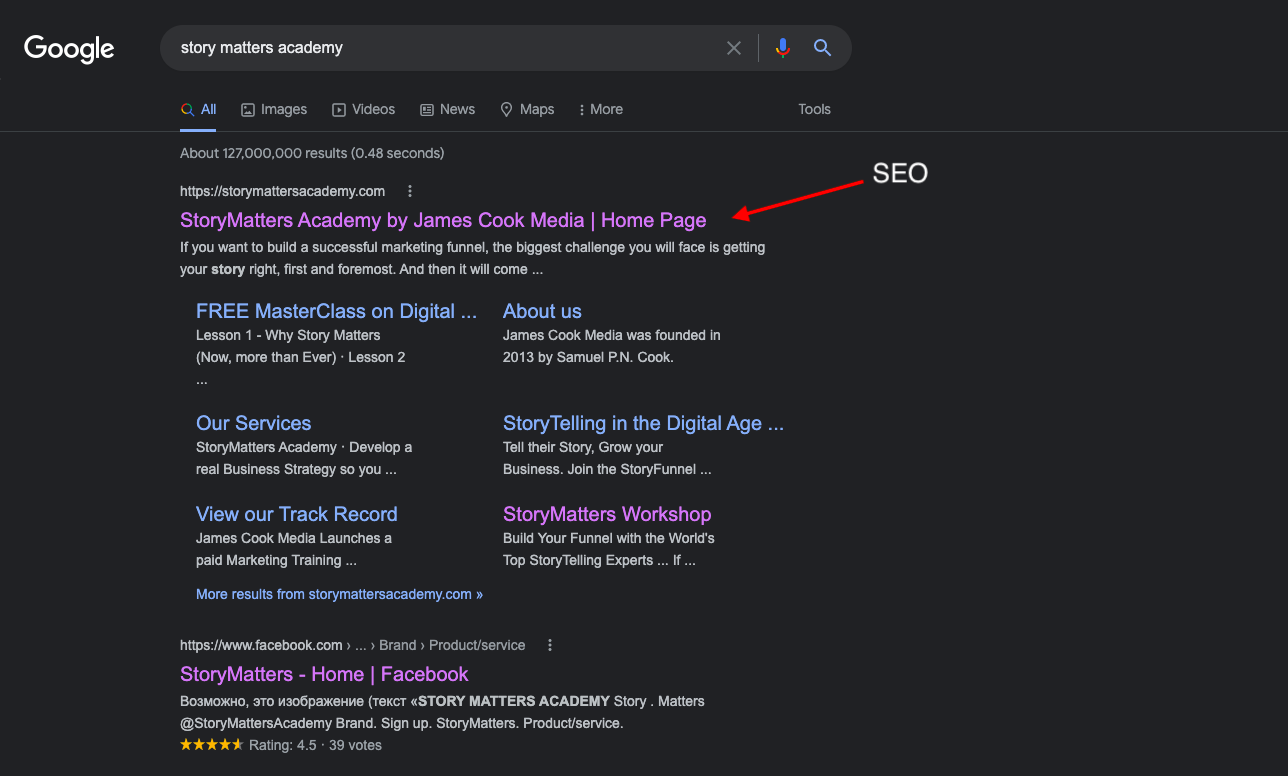Open View our Track Record sitelink

click(297, 514)
